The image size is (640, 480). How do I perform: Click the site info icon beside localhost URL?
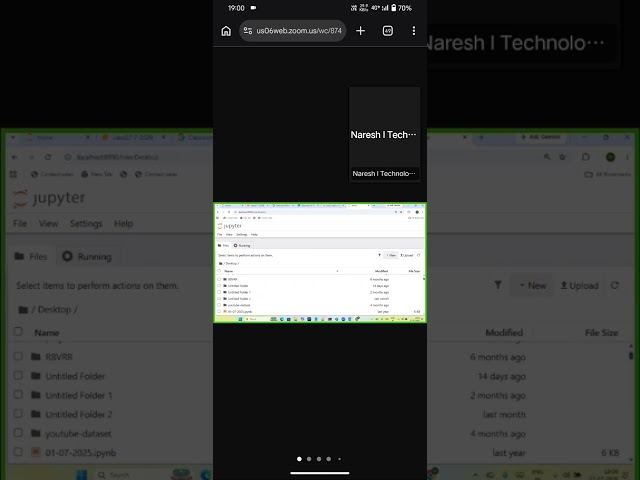coord(68,157)
